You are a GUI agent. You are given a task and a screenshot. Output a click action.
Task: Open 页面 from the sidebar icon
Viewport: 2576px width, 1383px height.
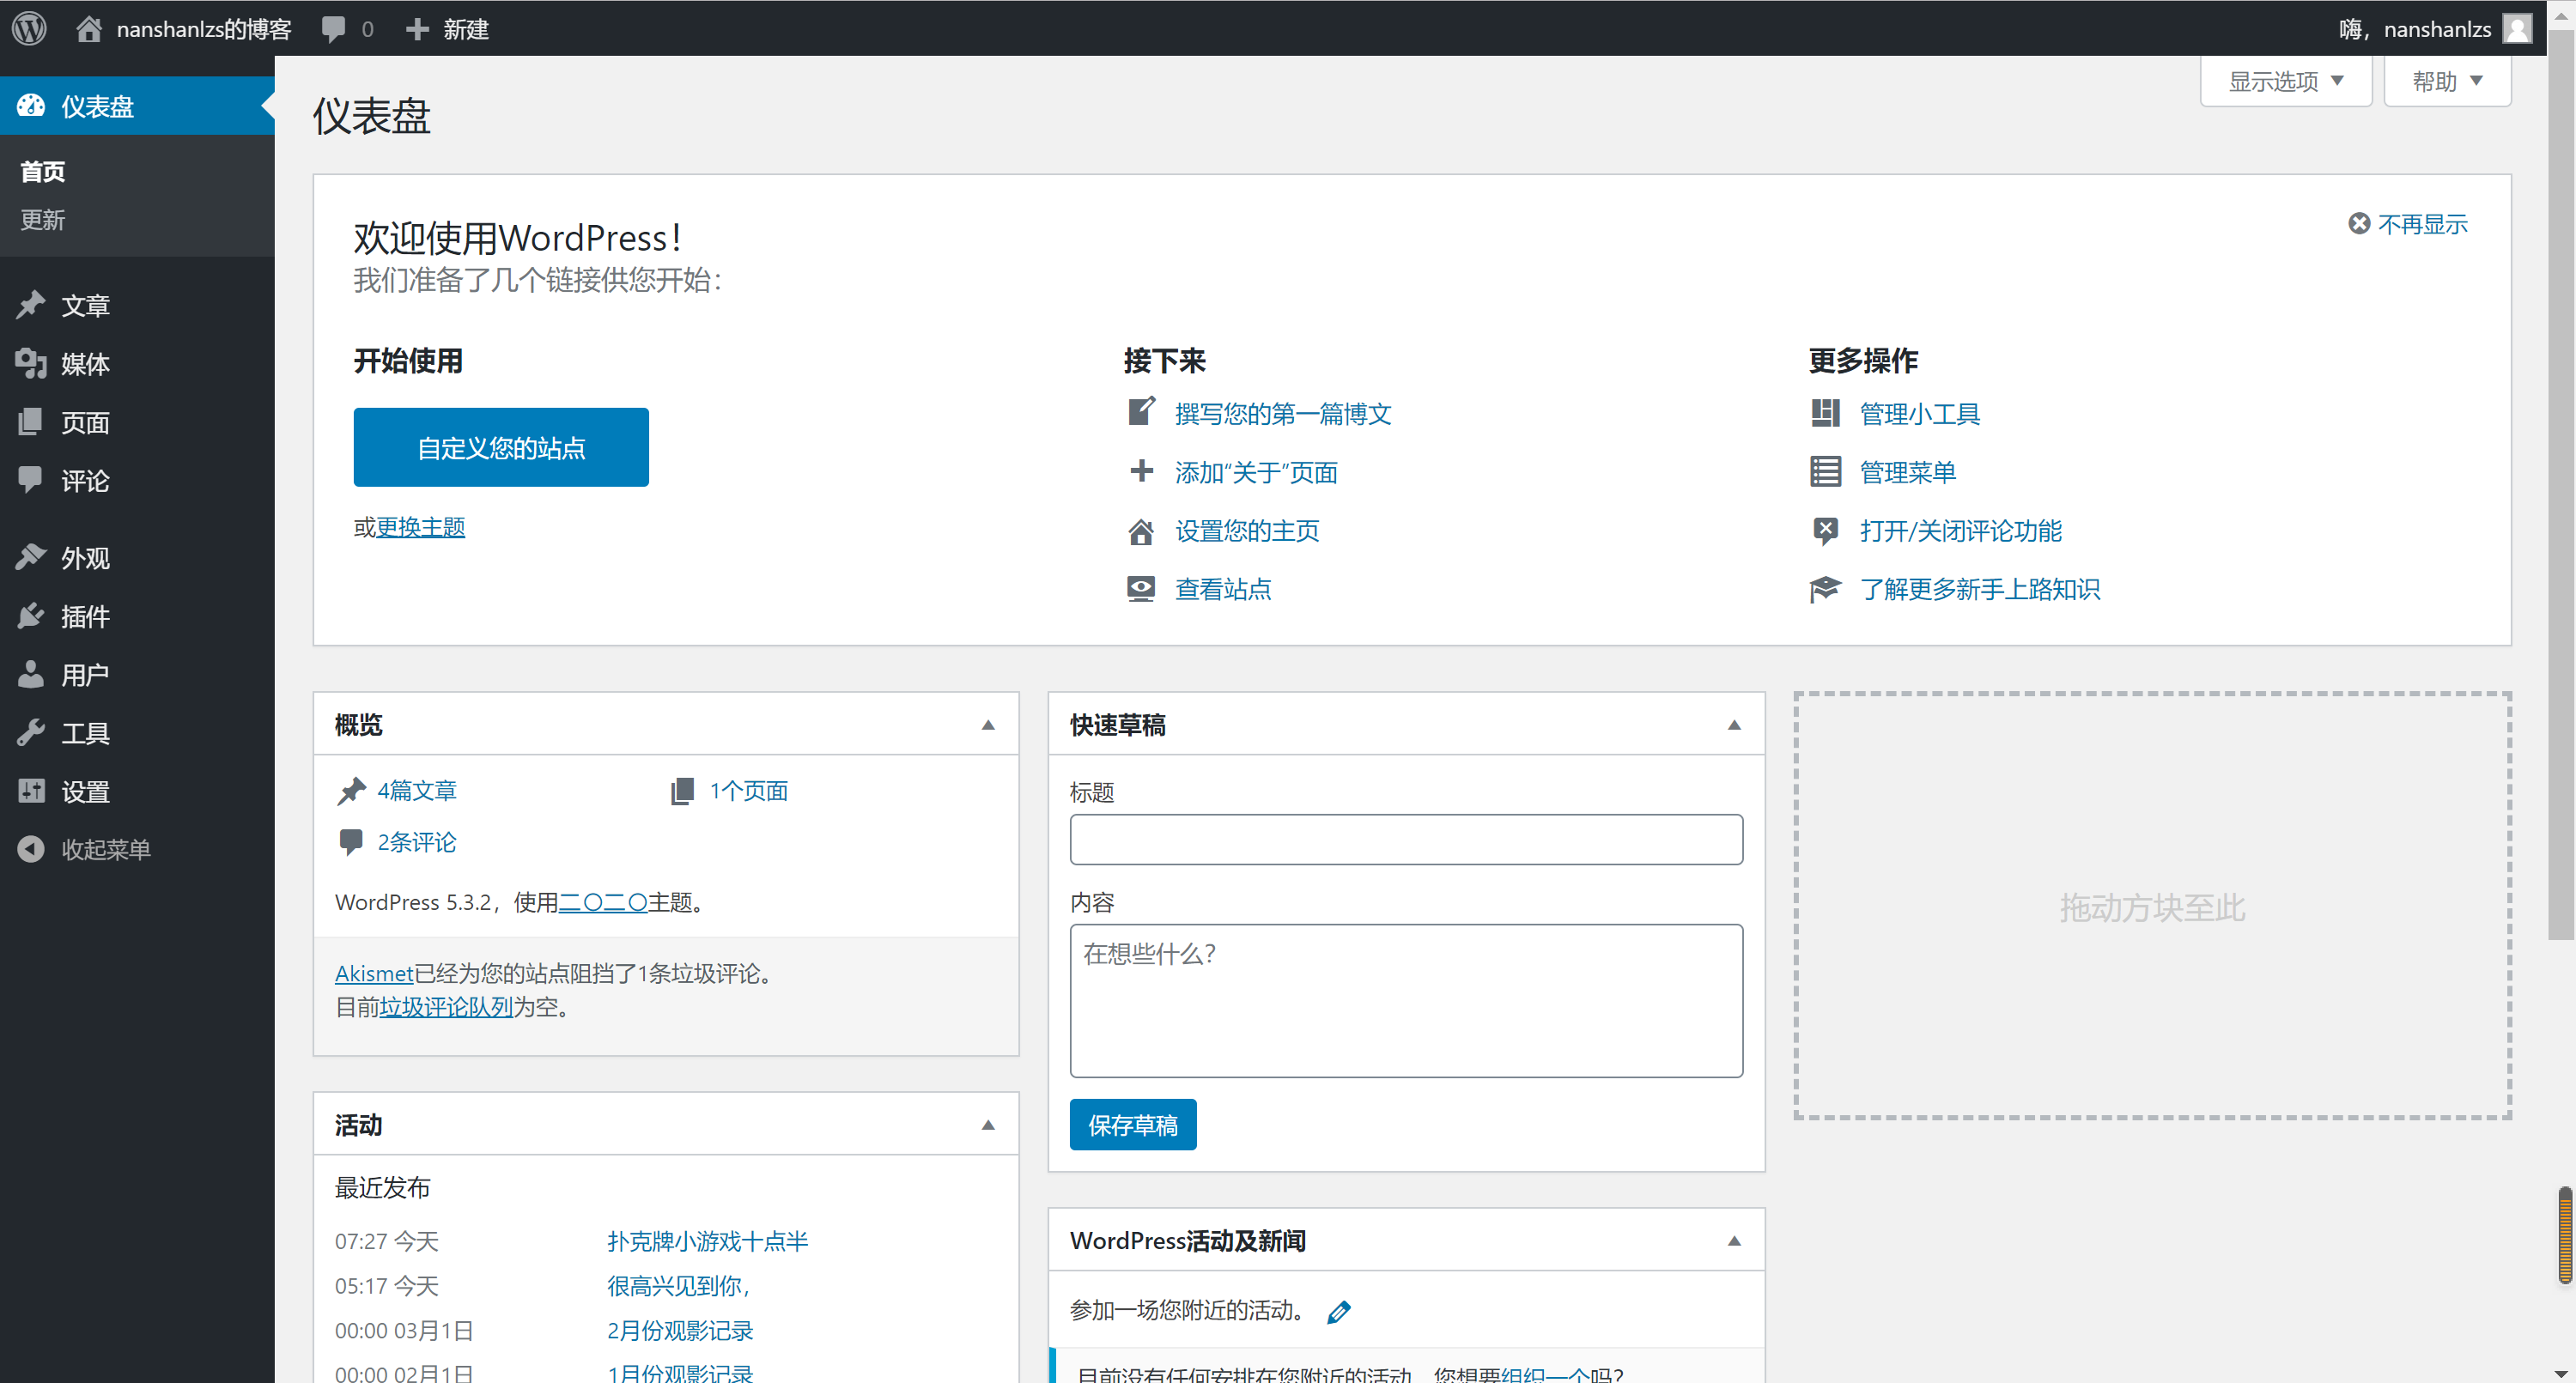(x=31, y=421)
